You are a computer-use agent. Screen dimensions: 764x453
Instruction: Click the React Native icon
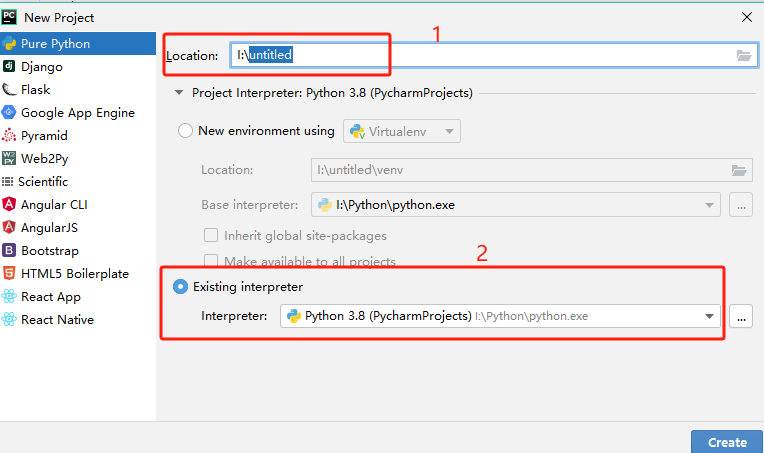coord(9,319)
